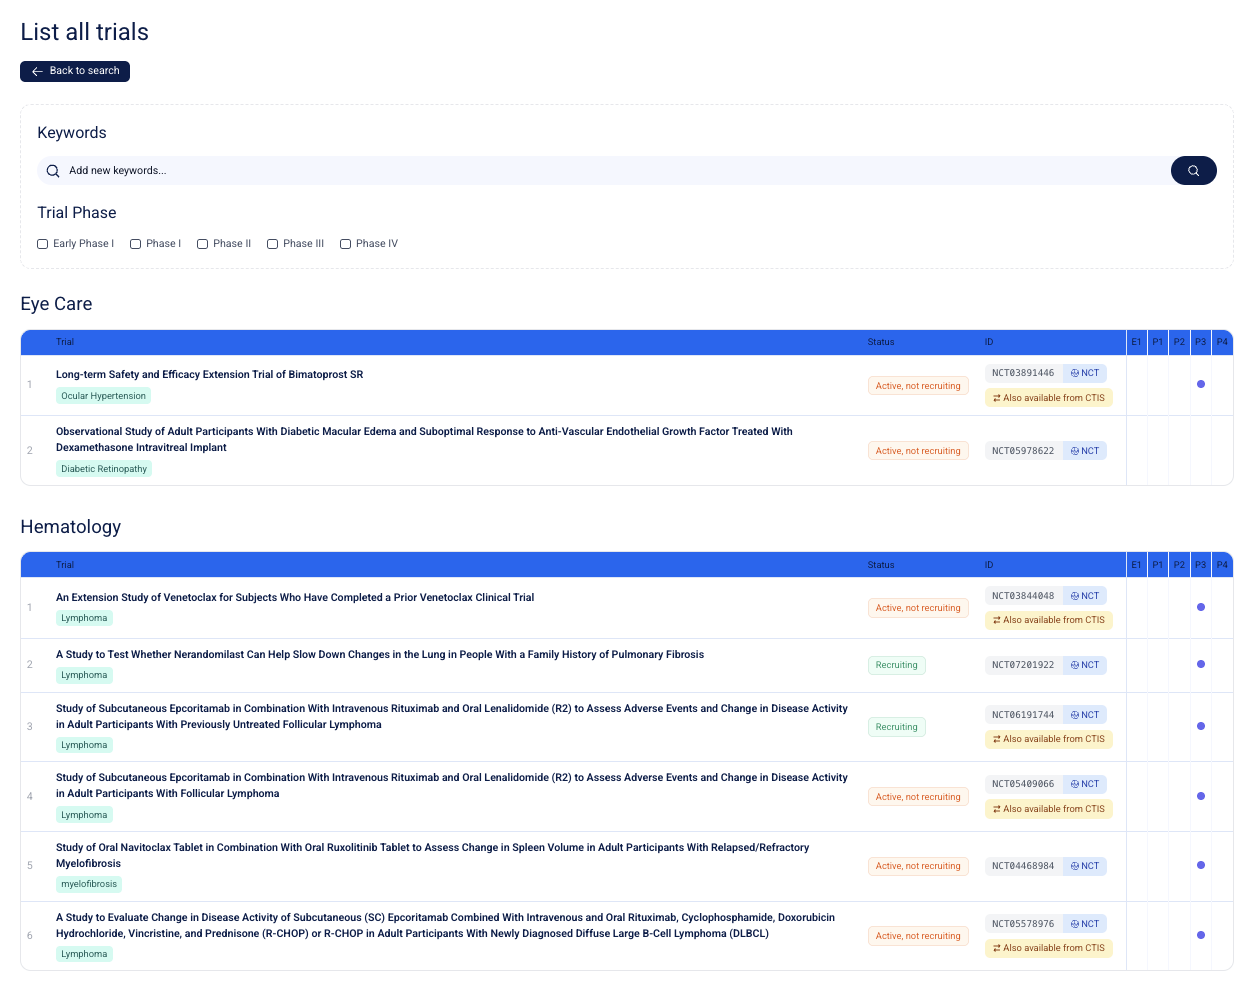Screen dimensions: 1258x990
Task: Click the blue P3 dot for the Bimatoprost trial
Action: click(1200, 384)
